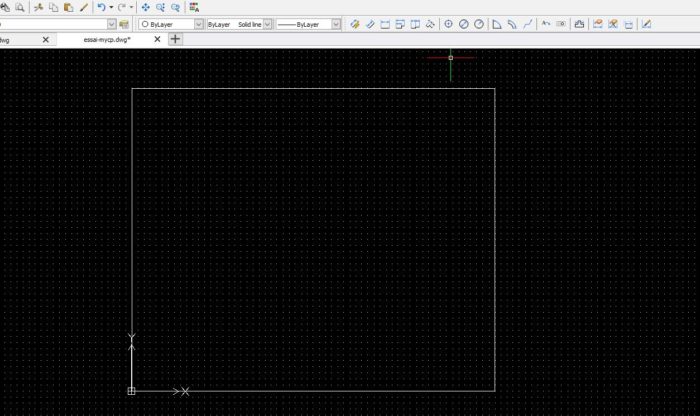Close the essai-mycp.dwg tab
700x416 pixels.
click(x=157, y=39)
